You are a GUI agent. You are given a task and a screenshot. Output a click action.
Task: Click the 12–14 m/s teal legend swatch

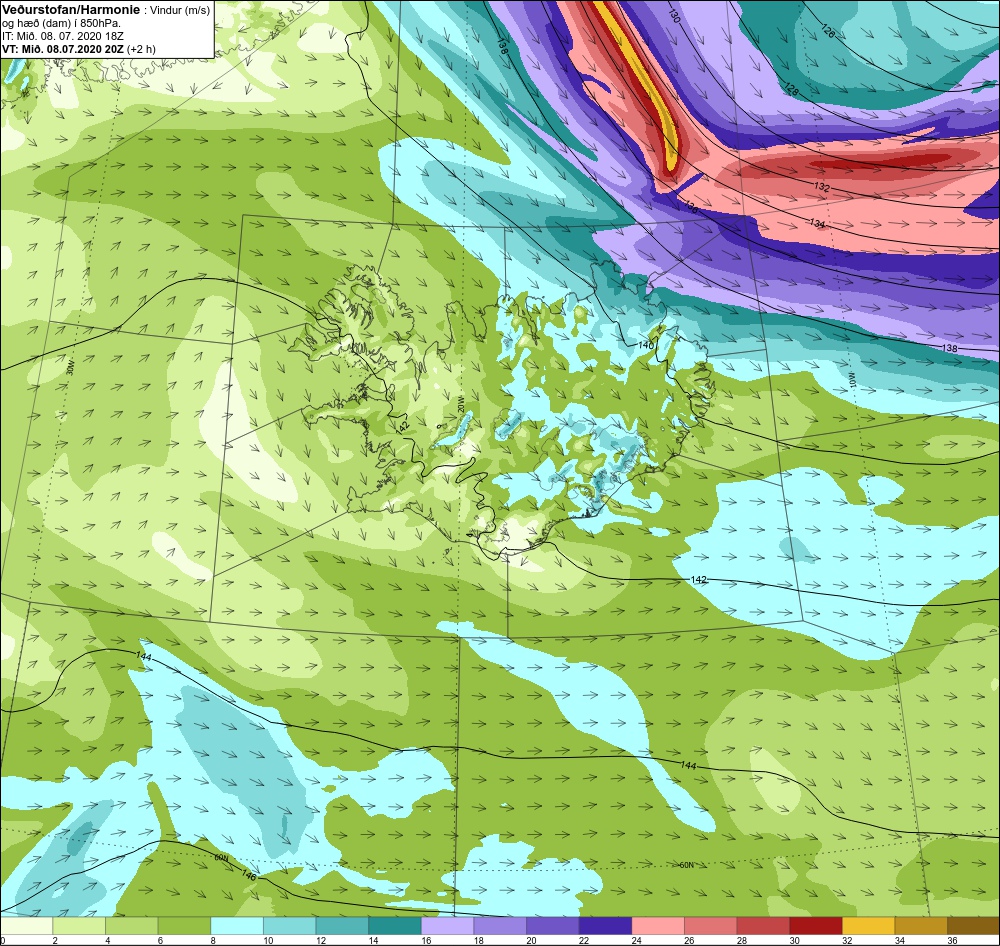[342, 926]
